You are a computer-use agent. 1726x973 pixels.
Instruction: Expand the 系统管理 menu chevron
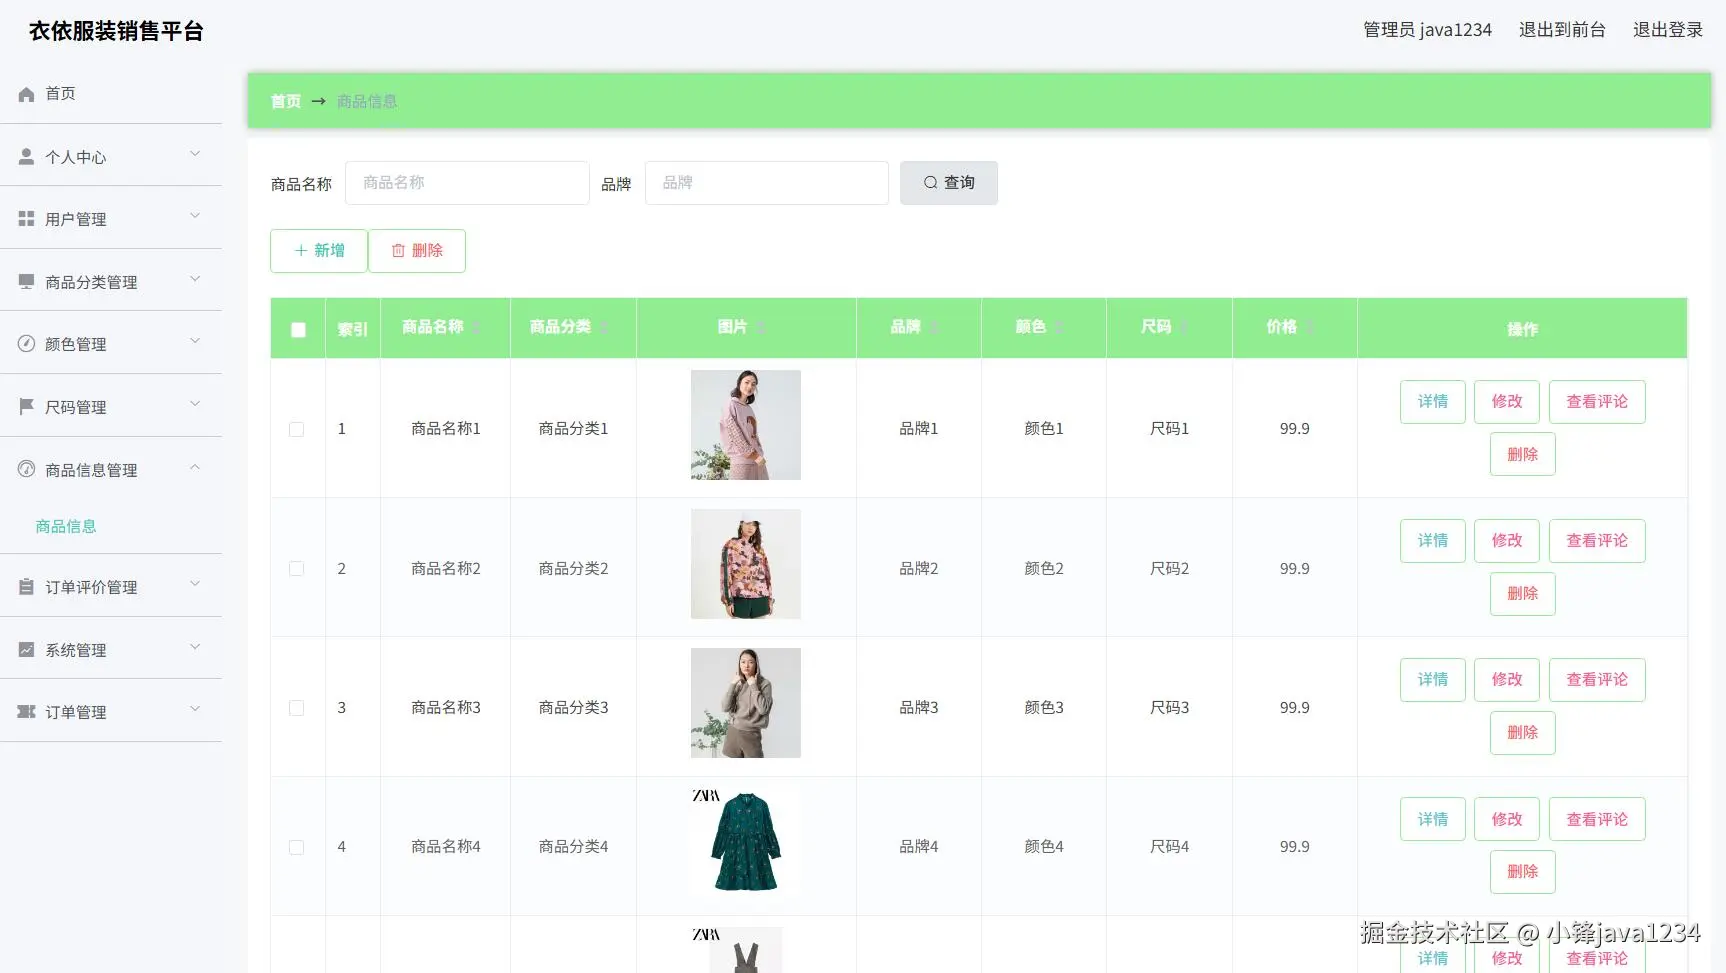pos(195,647)
